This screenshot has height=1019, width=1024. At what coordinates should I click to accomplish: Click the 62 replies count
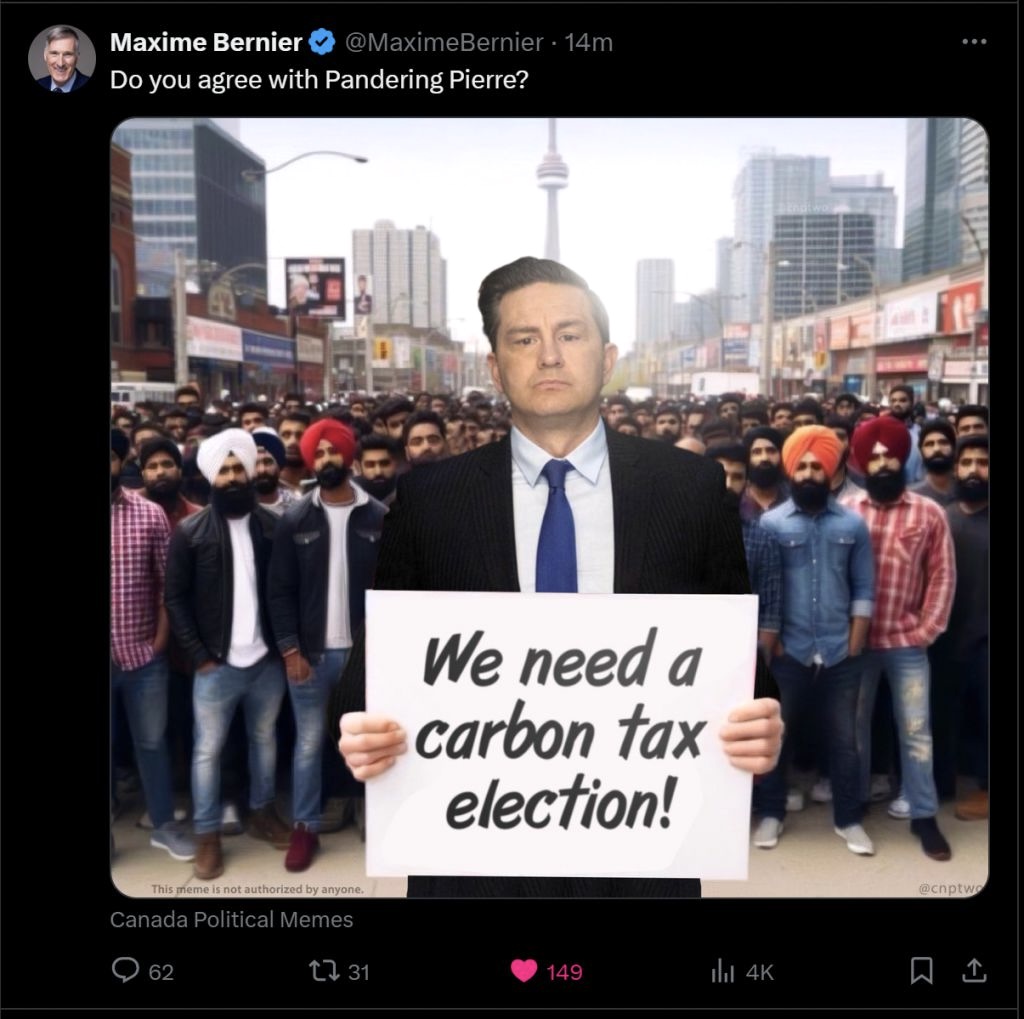click(x=161, y=973)
